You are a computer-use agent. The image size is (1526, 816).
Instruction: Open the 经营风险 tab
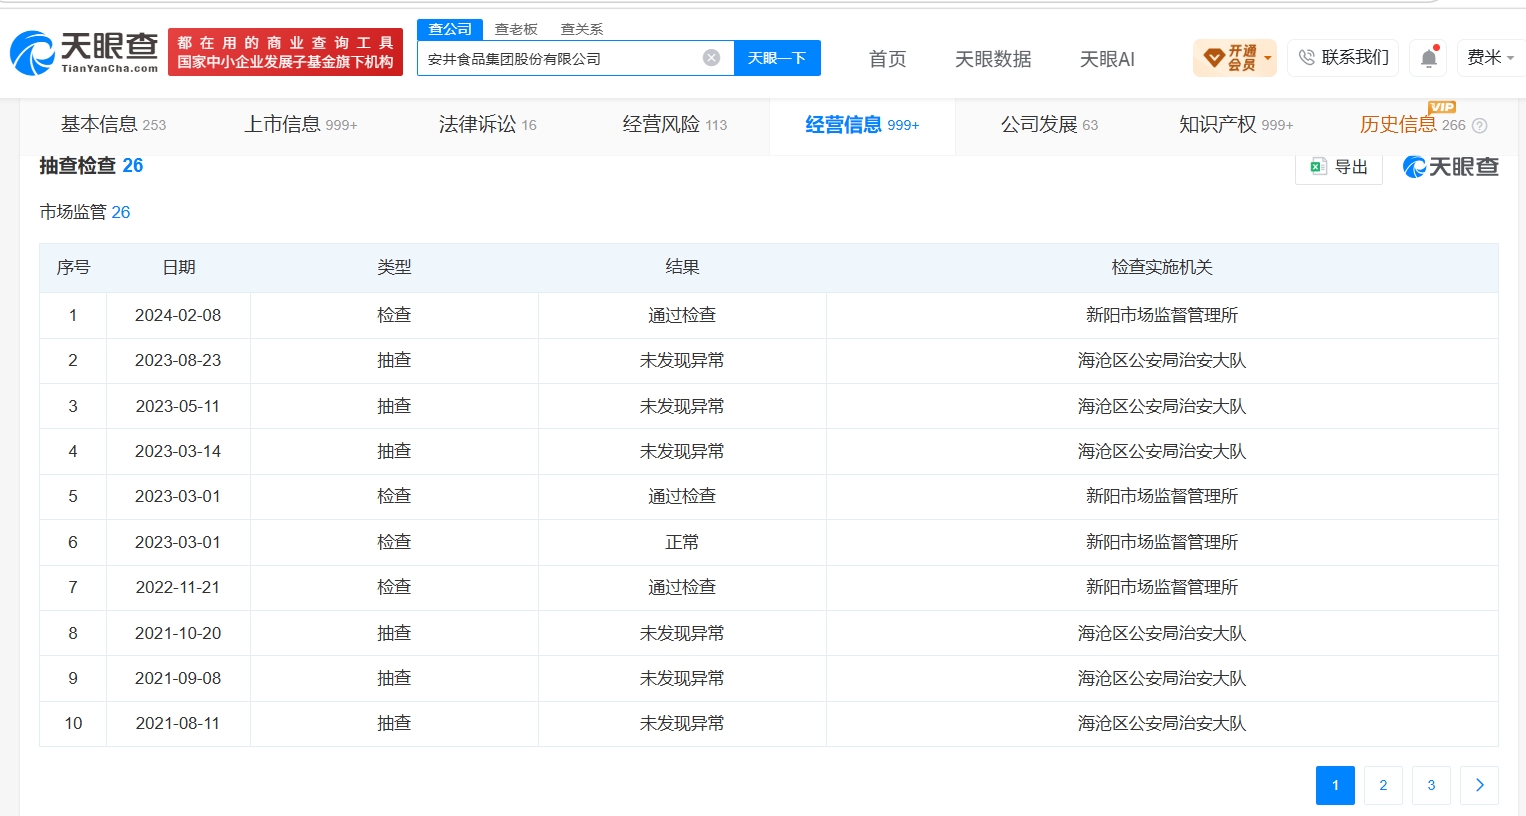675,125
